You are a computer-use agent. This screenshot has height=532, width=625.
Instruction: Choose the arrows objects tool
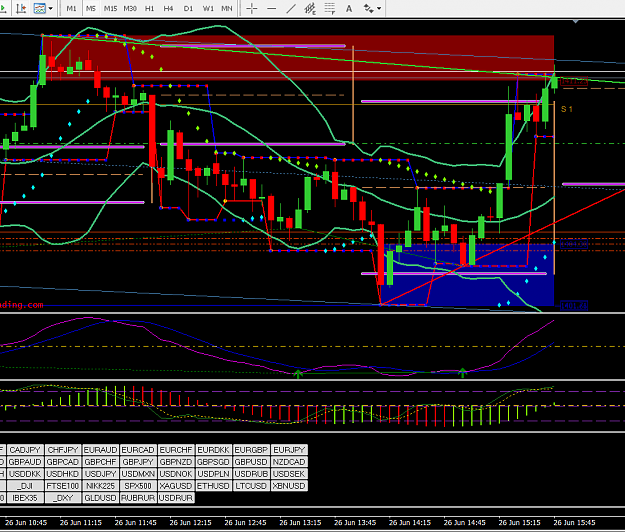(x=369, y=8)
